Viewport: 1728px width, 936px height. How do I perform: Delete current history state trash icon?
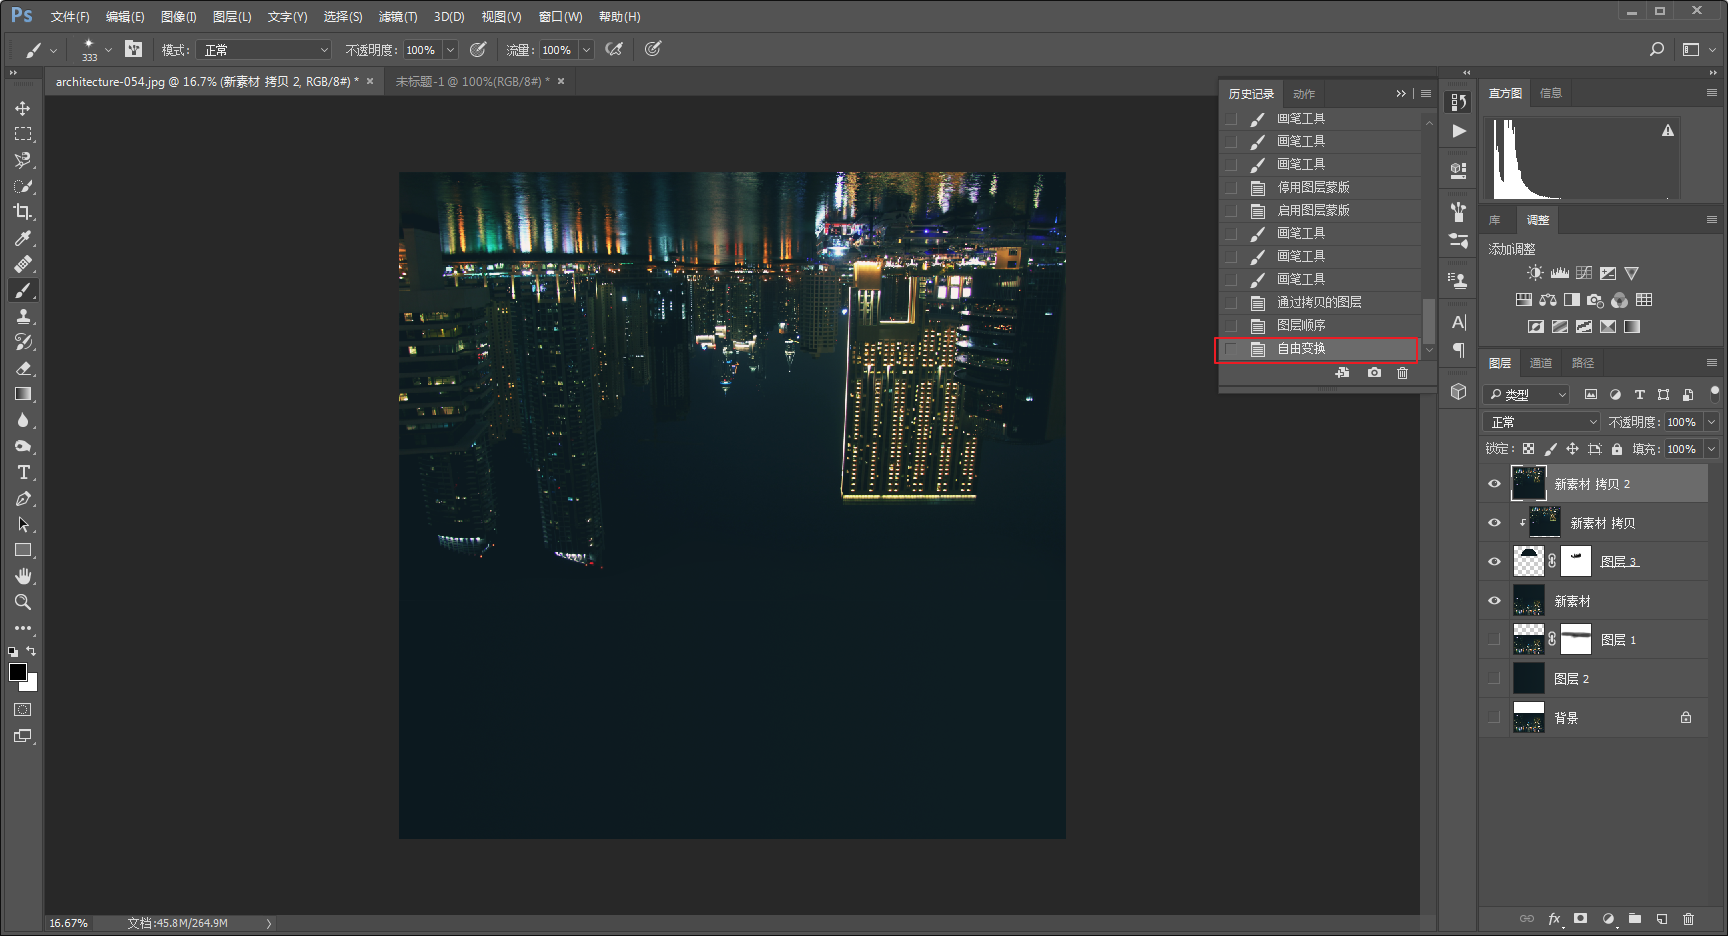(1403, 373)
